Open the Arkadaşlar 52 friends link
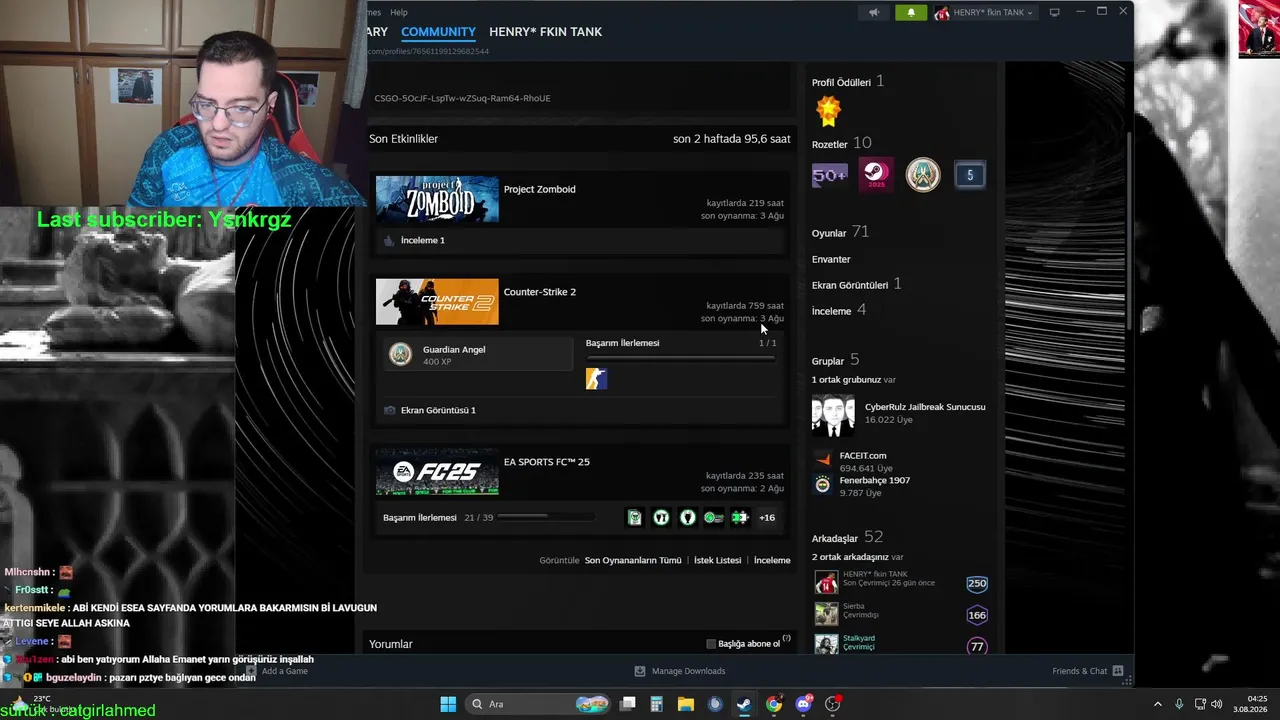 tap(847, 537)
